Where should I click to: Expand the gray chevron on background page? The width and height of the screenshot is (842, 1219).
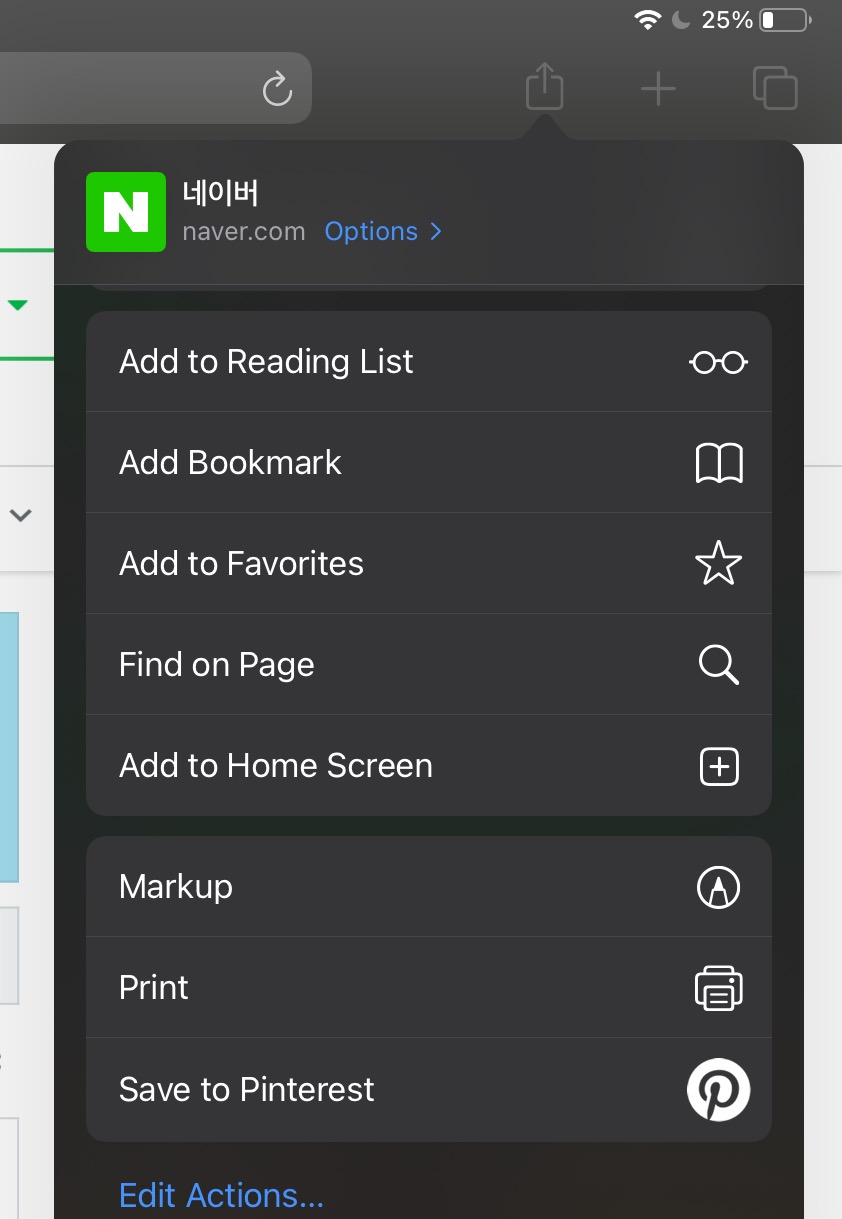(20, 516)
